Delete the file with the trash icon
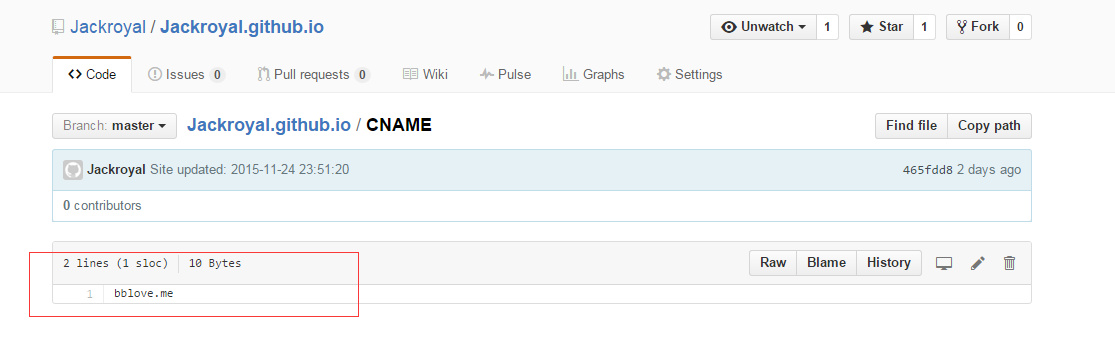The width and height of the screenshot is (1115, 364). point(1009,263)
